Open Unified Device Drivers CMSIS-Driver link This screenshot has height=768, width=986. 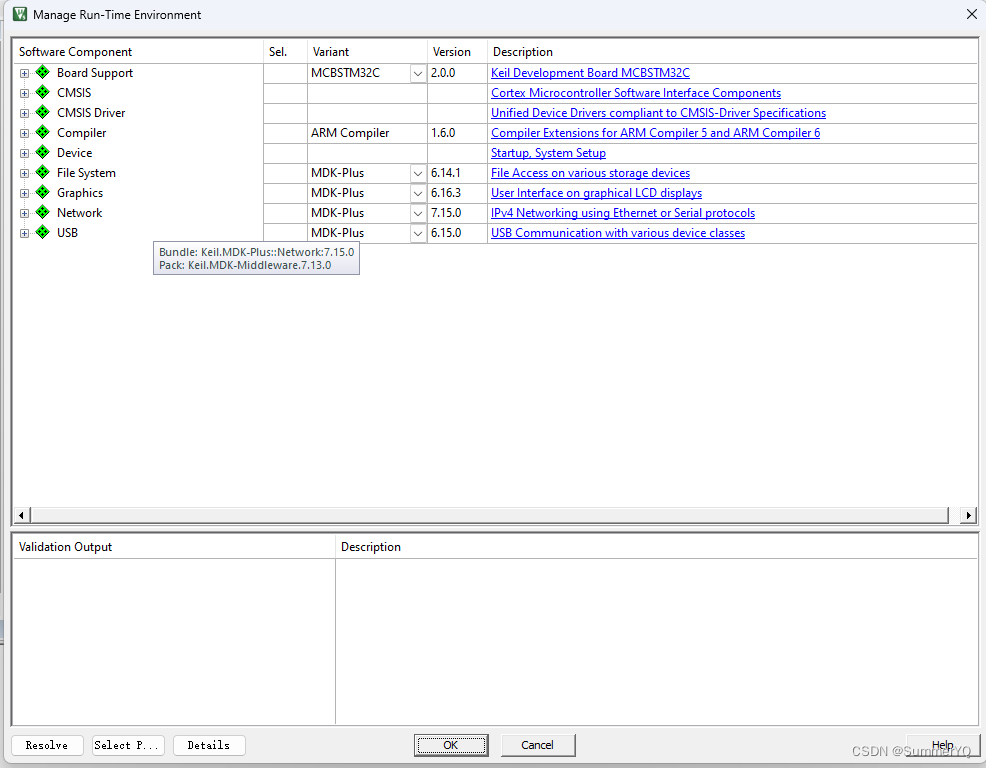tap(658, 113)
